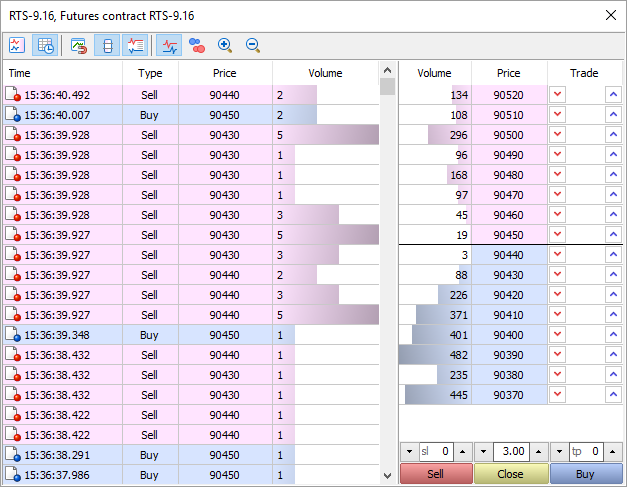This screenshot has width=627, height=487.
Task: Click red down arrow at price 90450
Action: (558, 235)
